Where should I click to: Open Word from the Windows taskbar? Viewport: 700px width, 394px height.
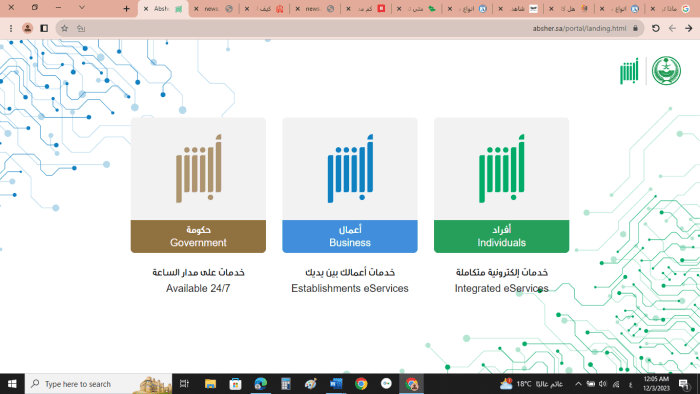(x=336, y=384)
